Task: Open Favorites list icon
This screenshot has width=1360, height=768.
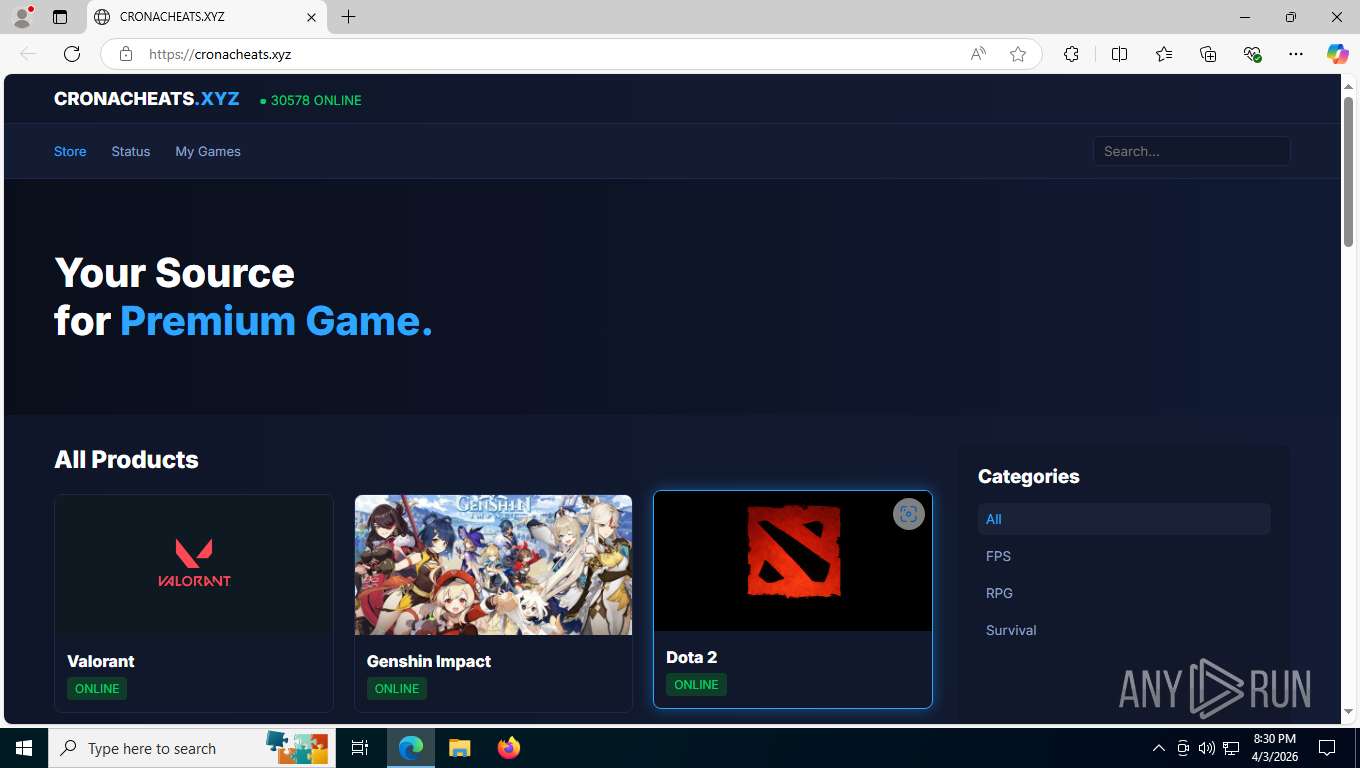Action: click(x=1164, y=54)
